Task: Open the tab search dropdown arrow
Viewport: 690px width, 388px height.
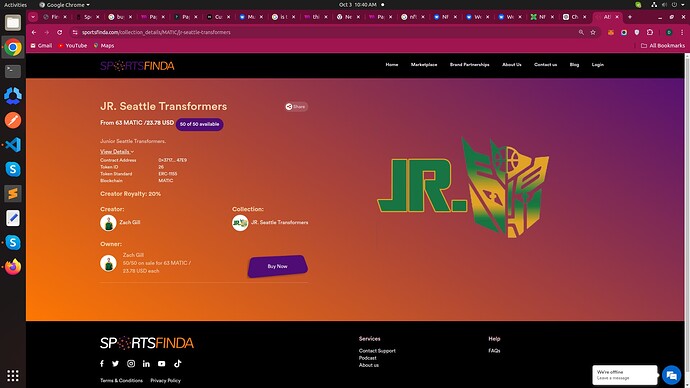Action: [x=33, y=17]
